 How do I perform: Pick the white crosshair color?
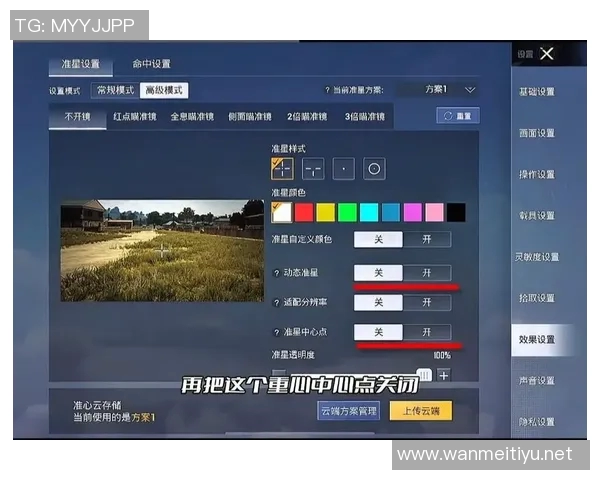coord(282,212)
